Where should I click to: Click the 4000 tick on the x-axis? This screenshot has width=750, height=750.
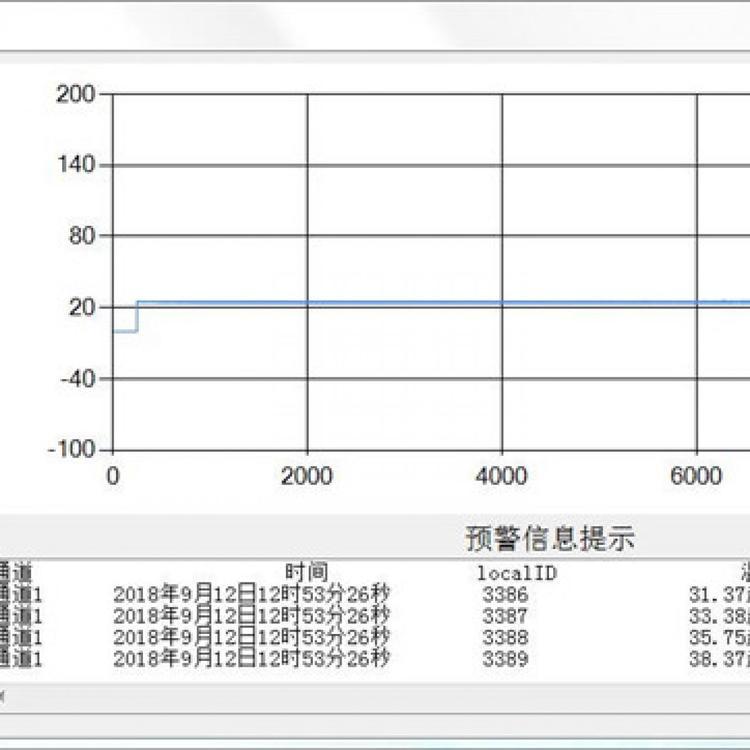click(502, 476)
